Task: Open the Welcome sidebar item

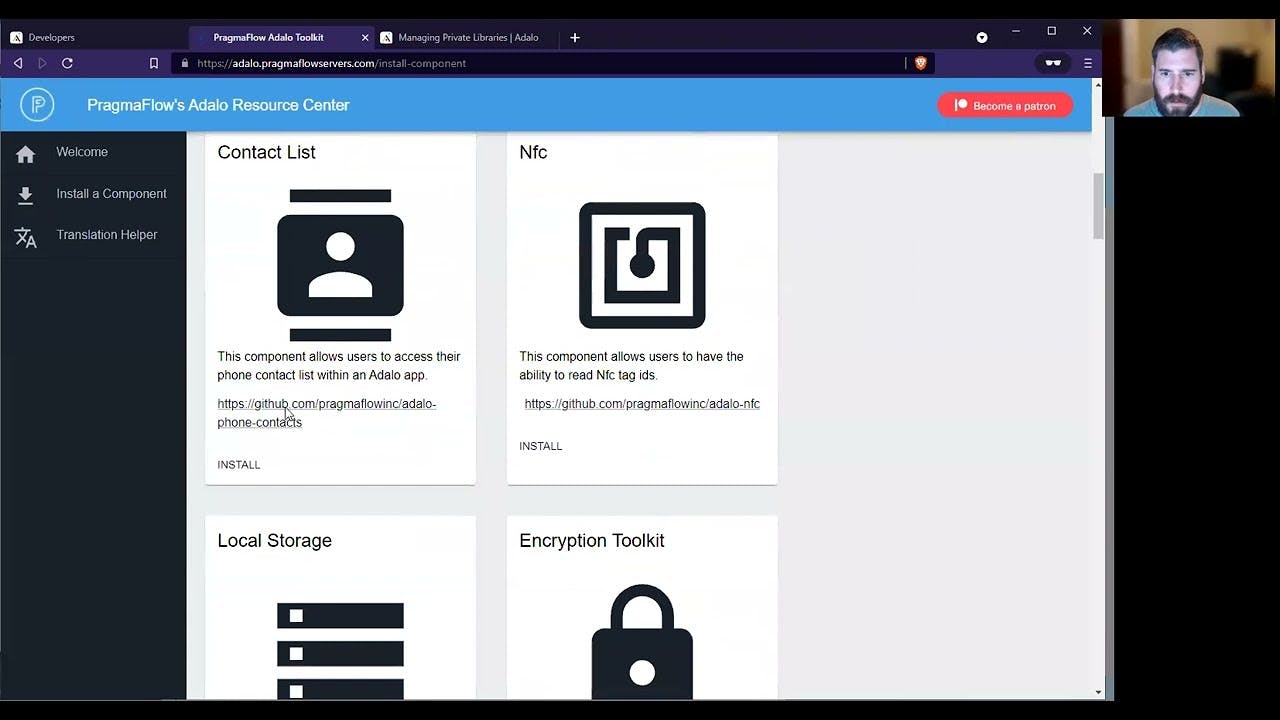Action: click(x=93, y=152)
